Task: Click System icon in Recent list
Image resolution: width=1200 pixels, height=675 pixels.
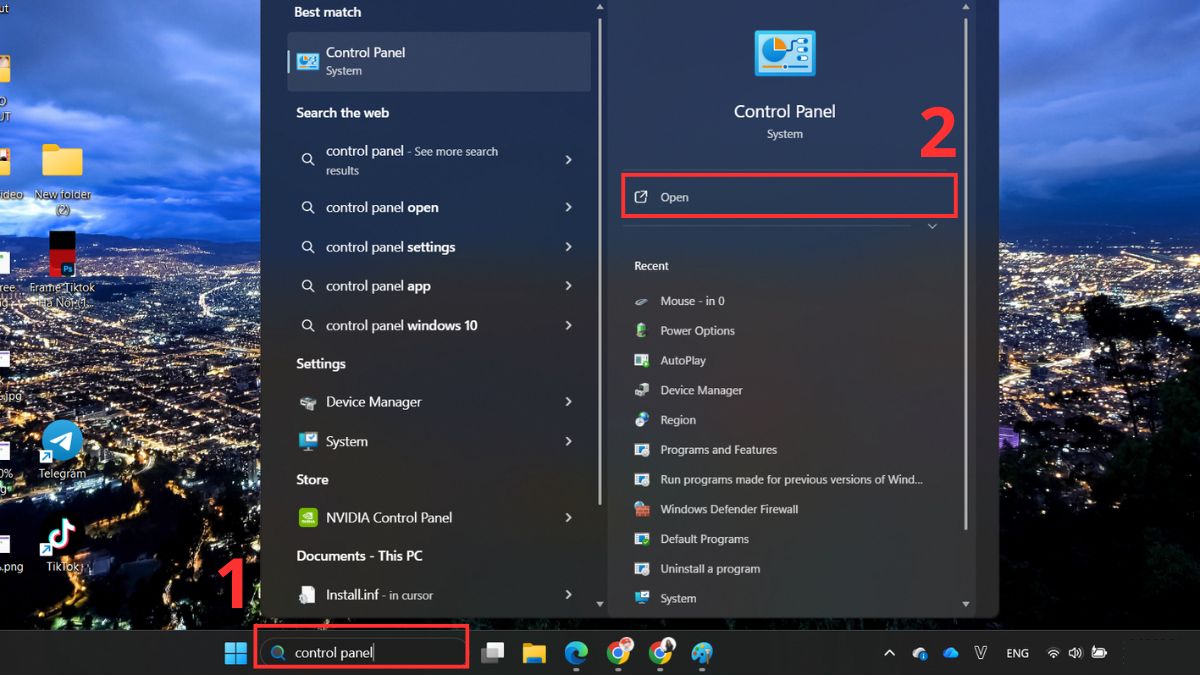Action: coord(642,598)
